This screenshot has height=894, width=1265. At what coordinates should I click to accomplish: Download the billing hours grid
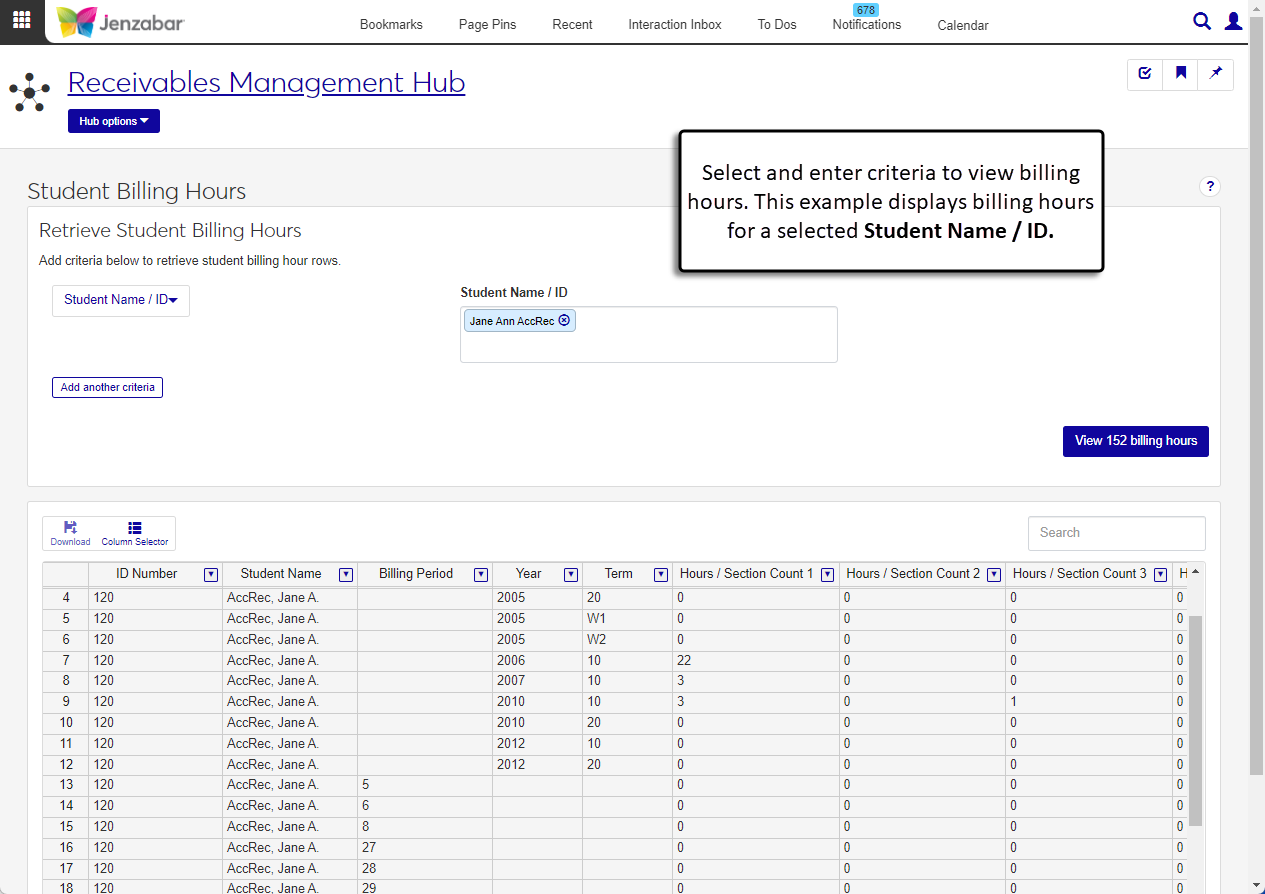point(70,533)
